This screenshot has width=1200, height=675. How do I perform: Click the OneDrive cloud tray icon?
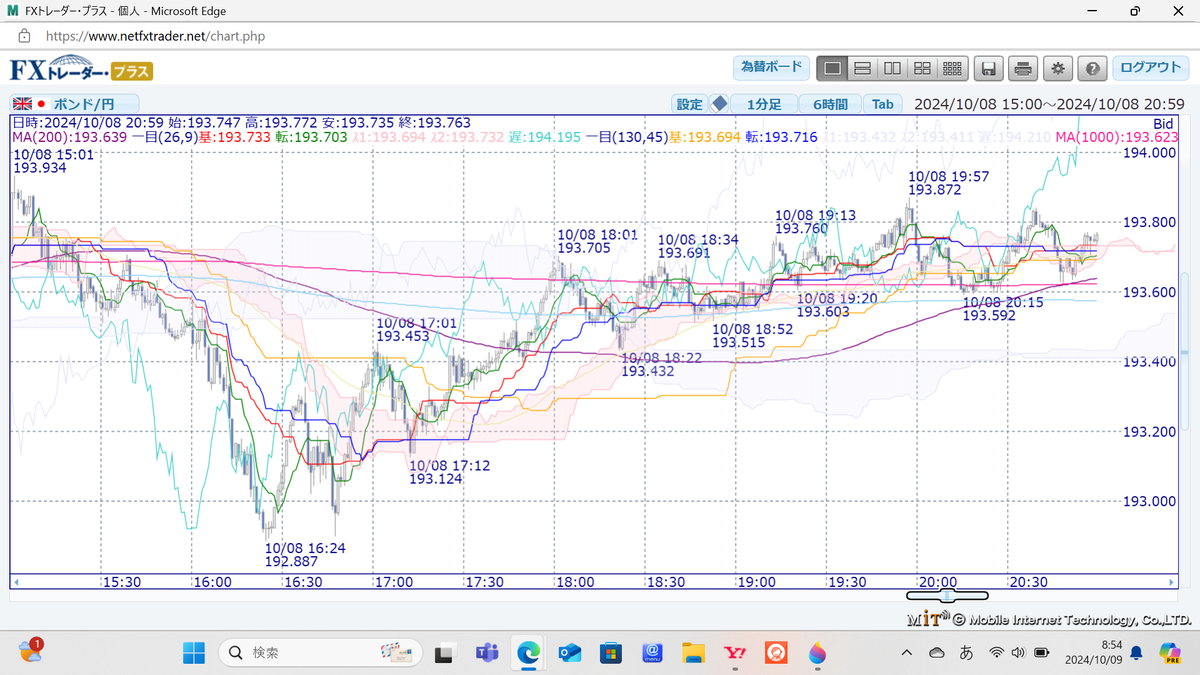[x=937, y=653]
